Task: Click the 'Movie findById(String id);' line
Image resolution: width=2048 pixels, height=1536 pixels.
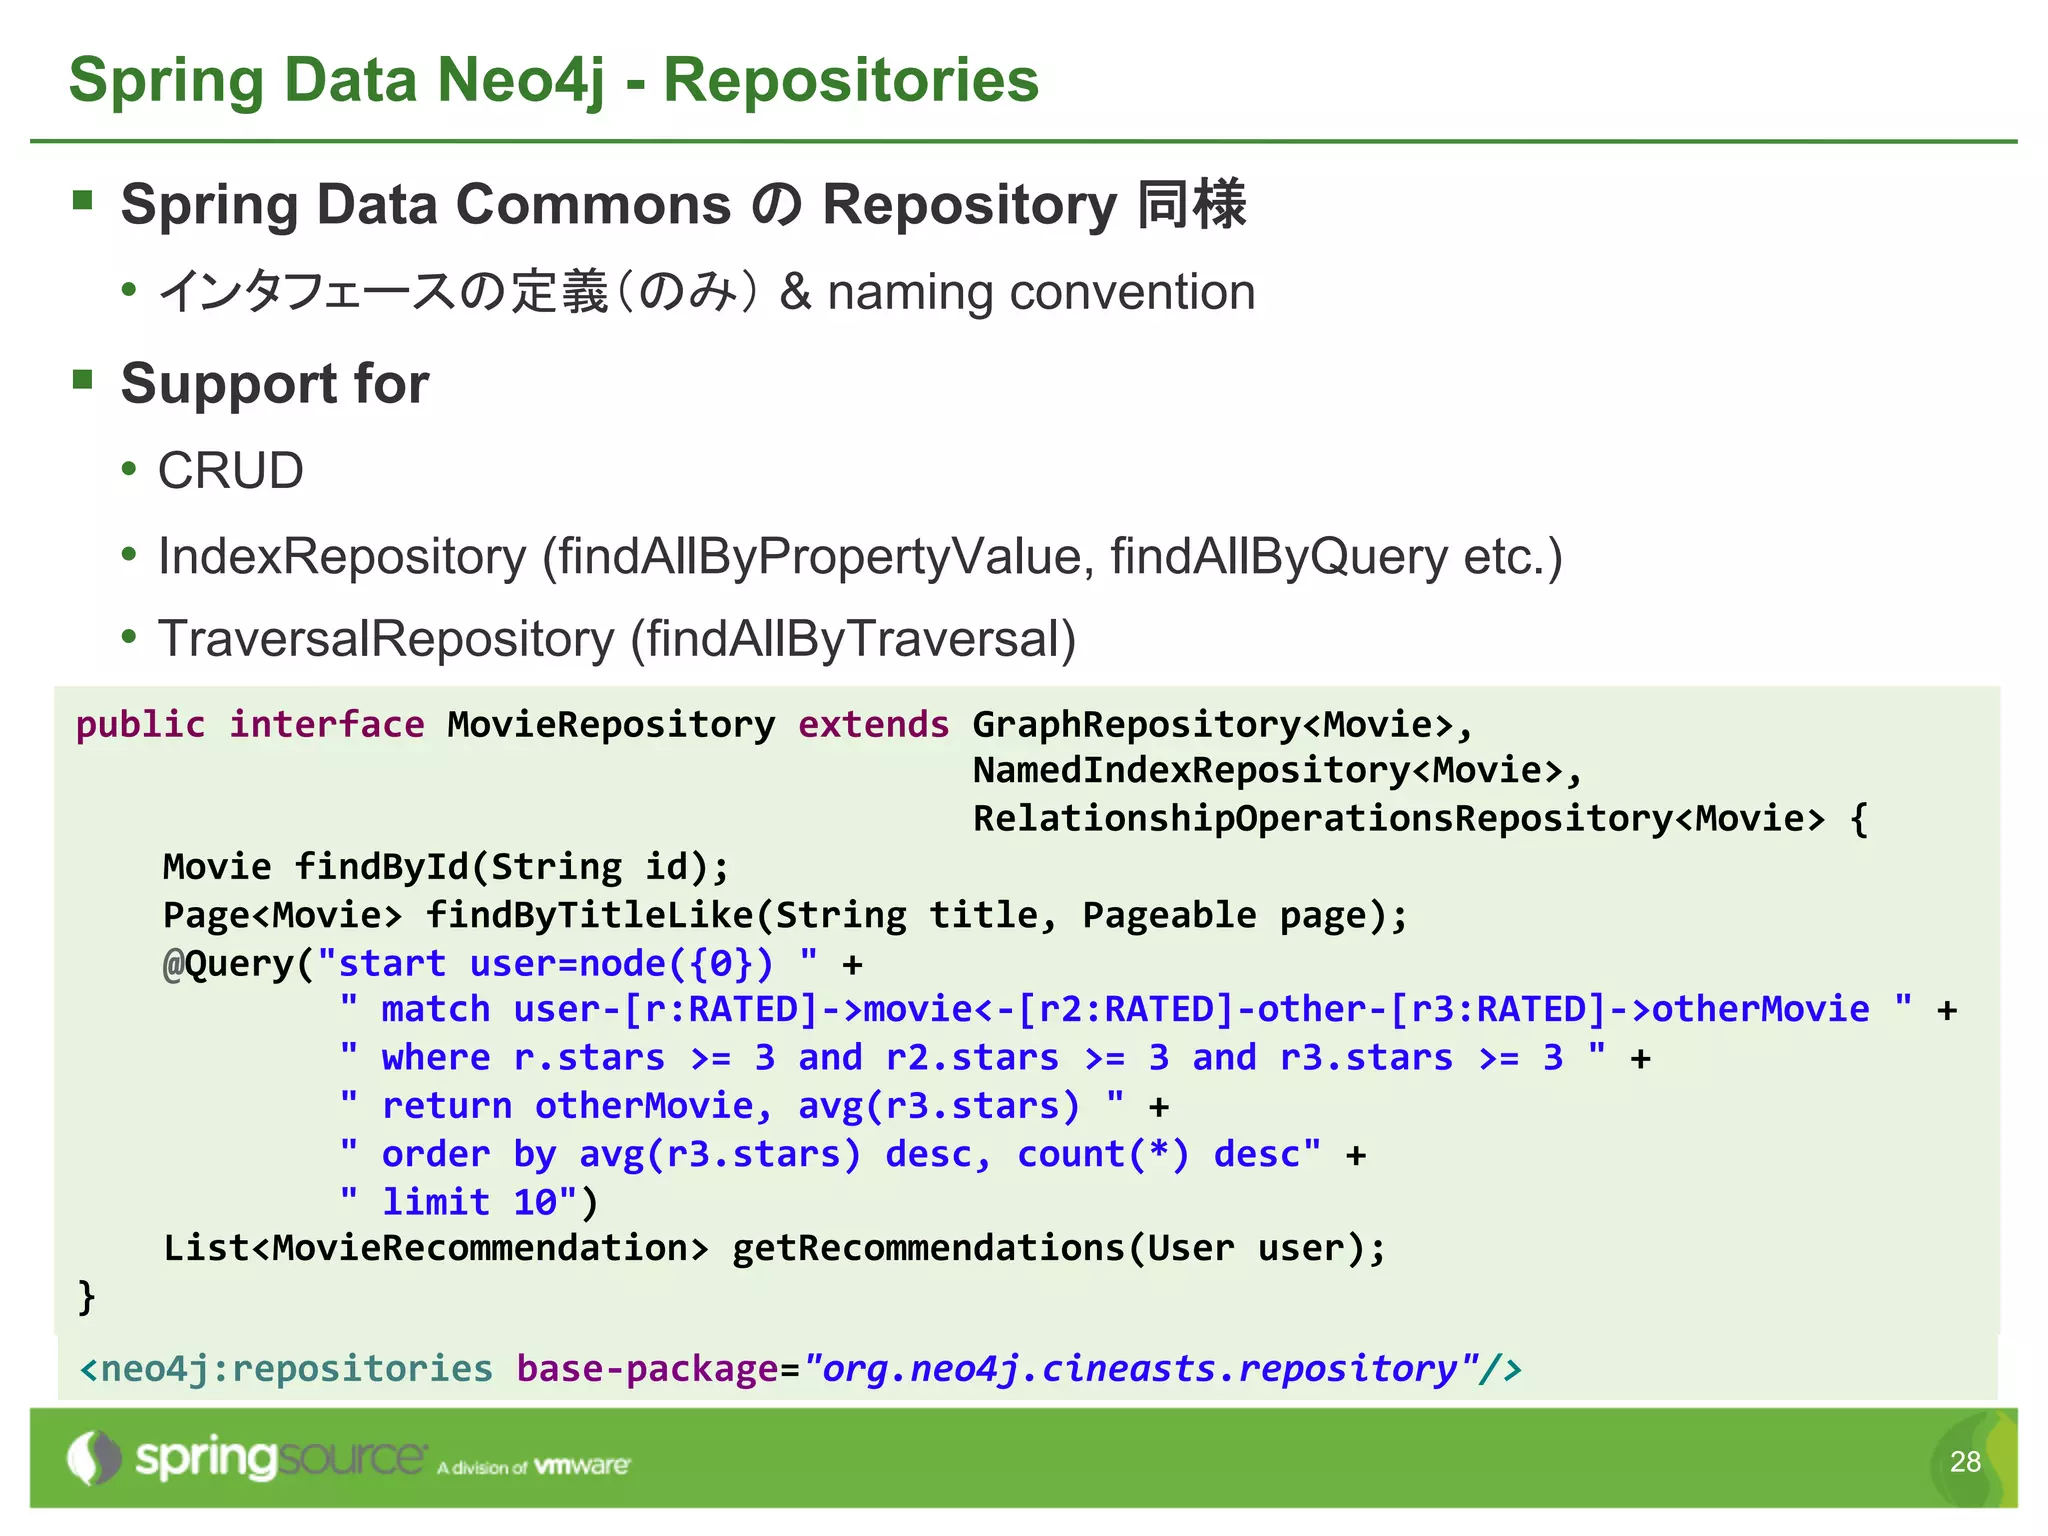Action: click(x=446, y=866)
